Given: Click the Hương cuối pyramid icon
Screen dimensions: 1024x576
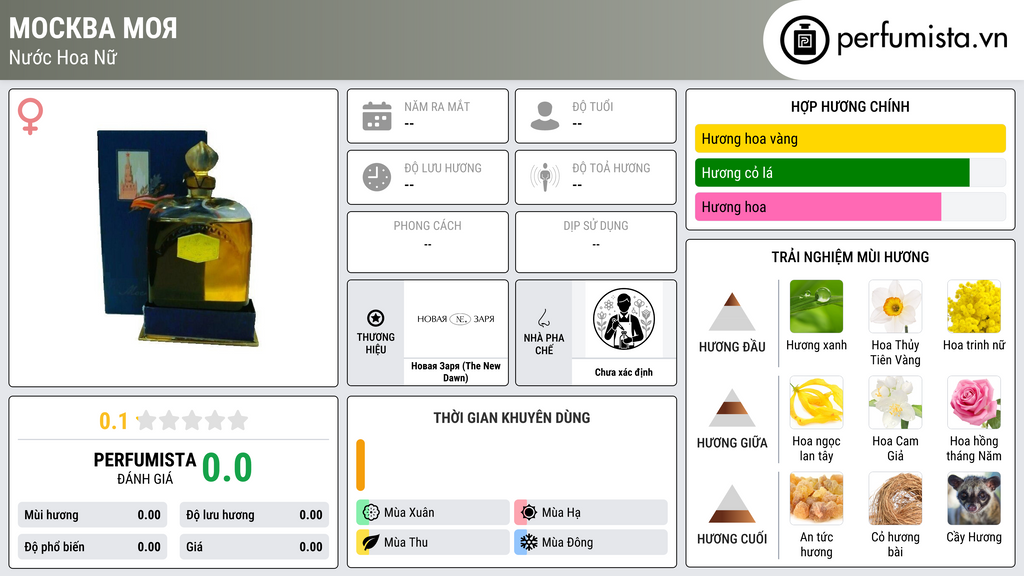Looking at the screenshot, I should point(731,504).
